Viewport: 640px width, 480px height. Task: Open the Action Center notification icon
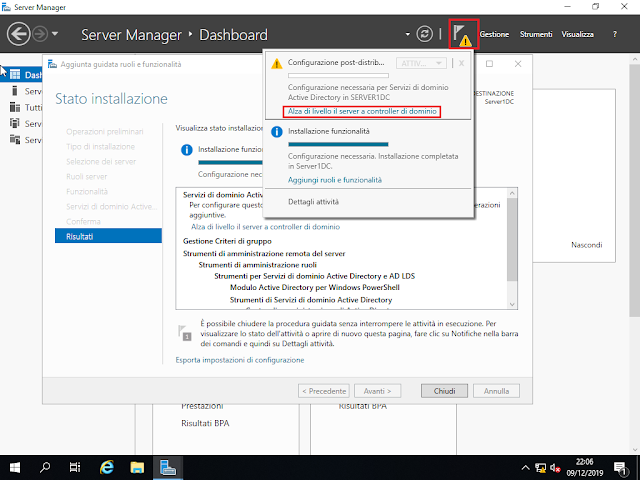[621, 468]
